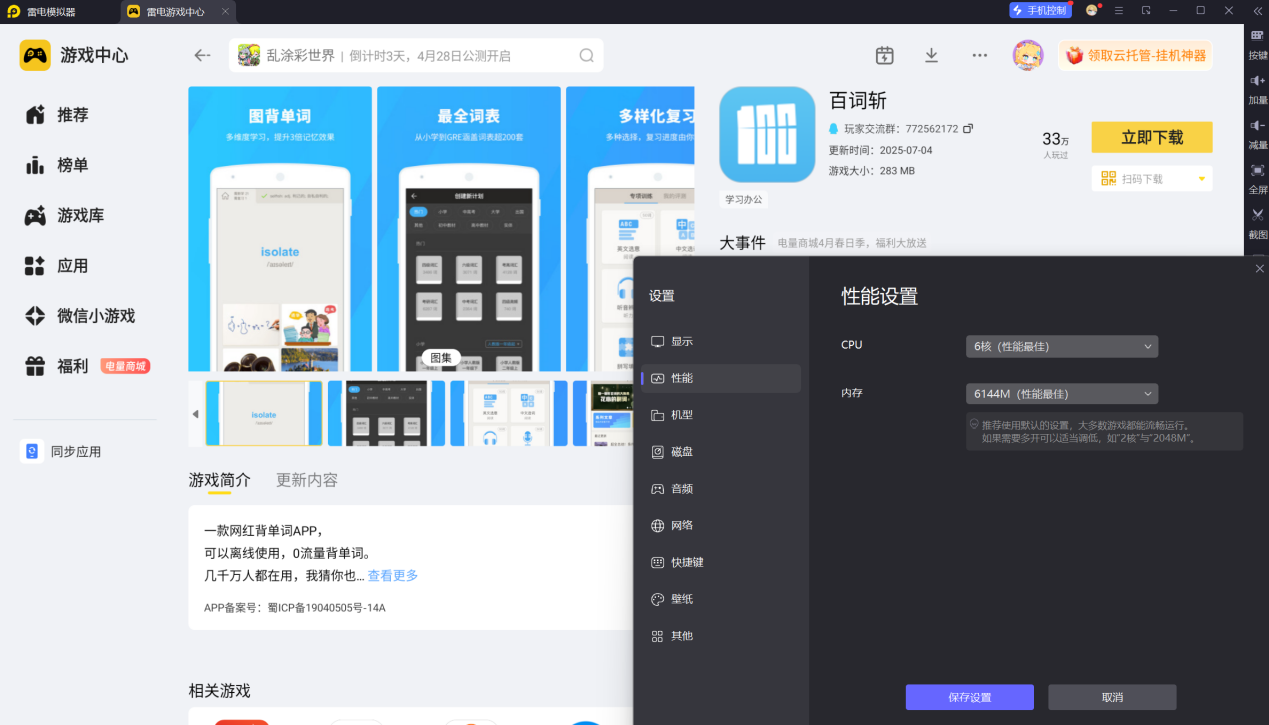Image resolution: width=1269 pixels, height=725 pixels.
Task: Click 查看更多 link in description
Action: (x=393, y=576)
